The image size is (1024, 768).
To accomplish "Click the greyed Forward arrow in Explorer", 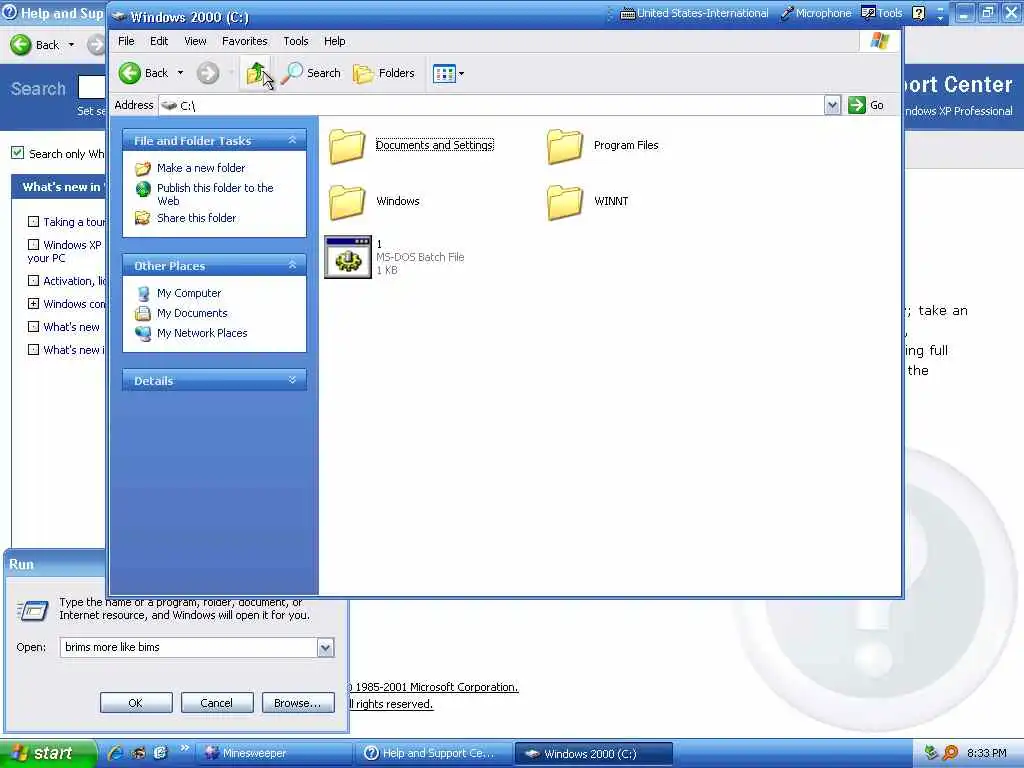I will [x=208, y=73].
